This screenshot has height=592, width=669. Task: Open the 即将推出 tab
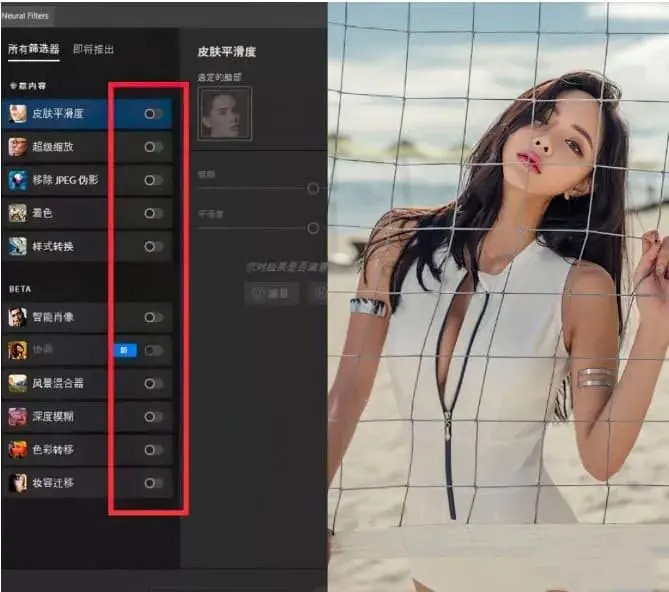click(x=93, y=49)
